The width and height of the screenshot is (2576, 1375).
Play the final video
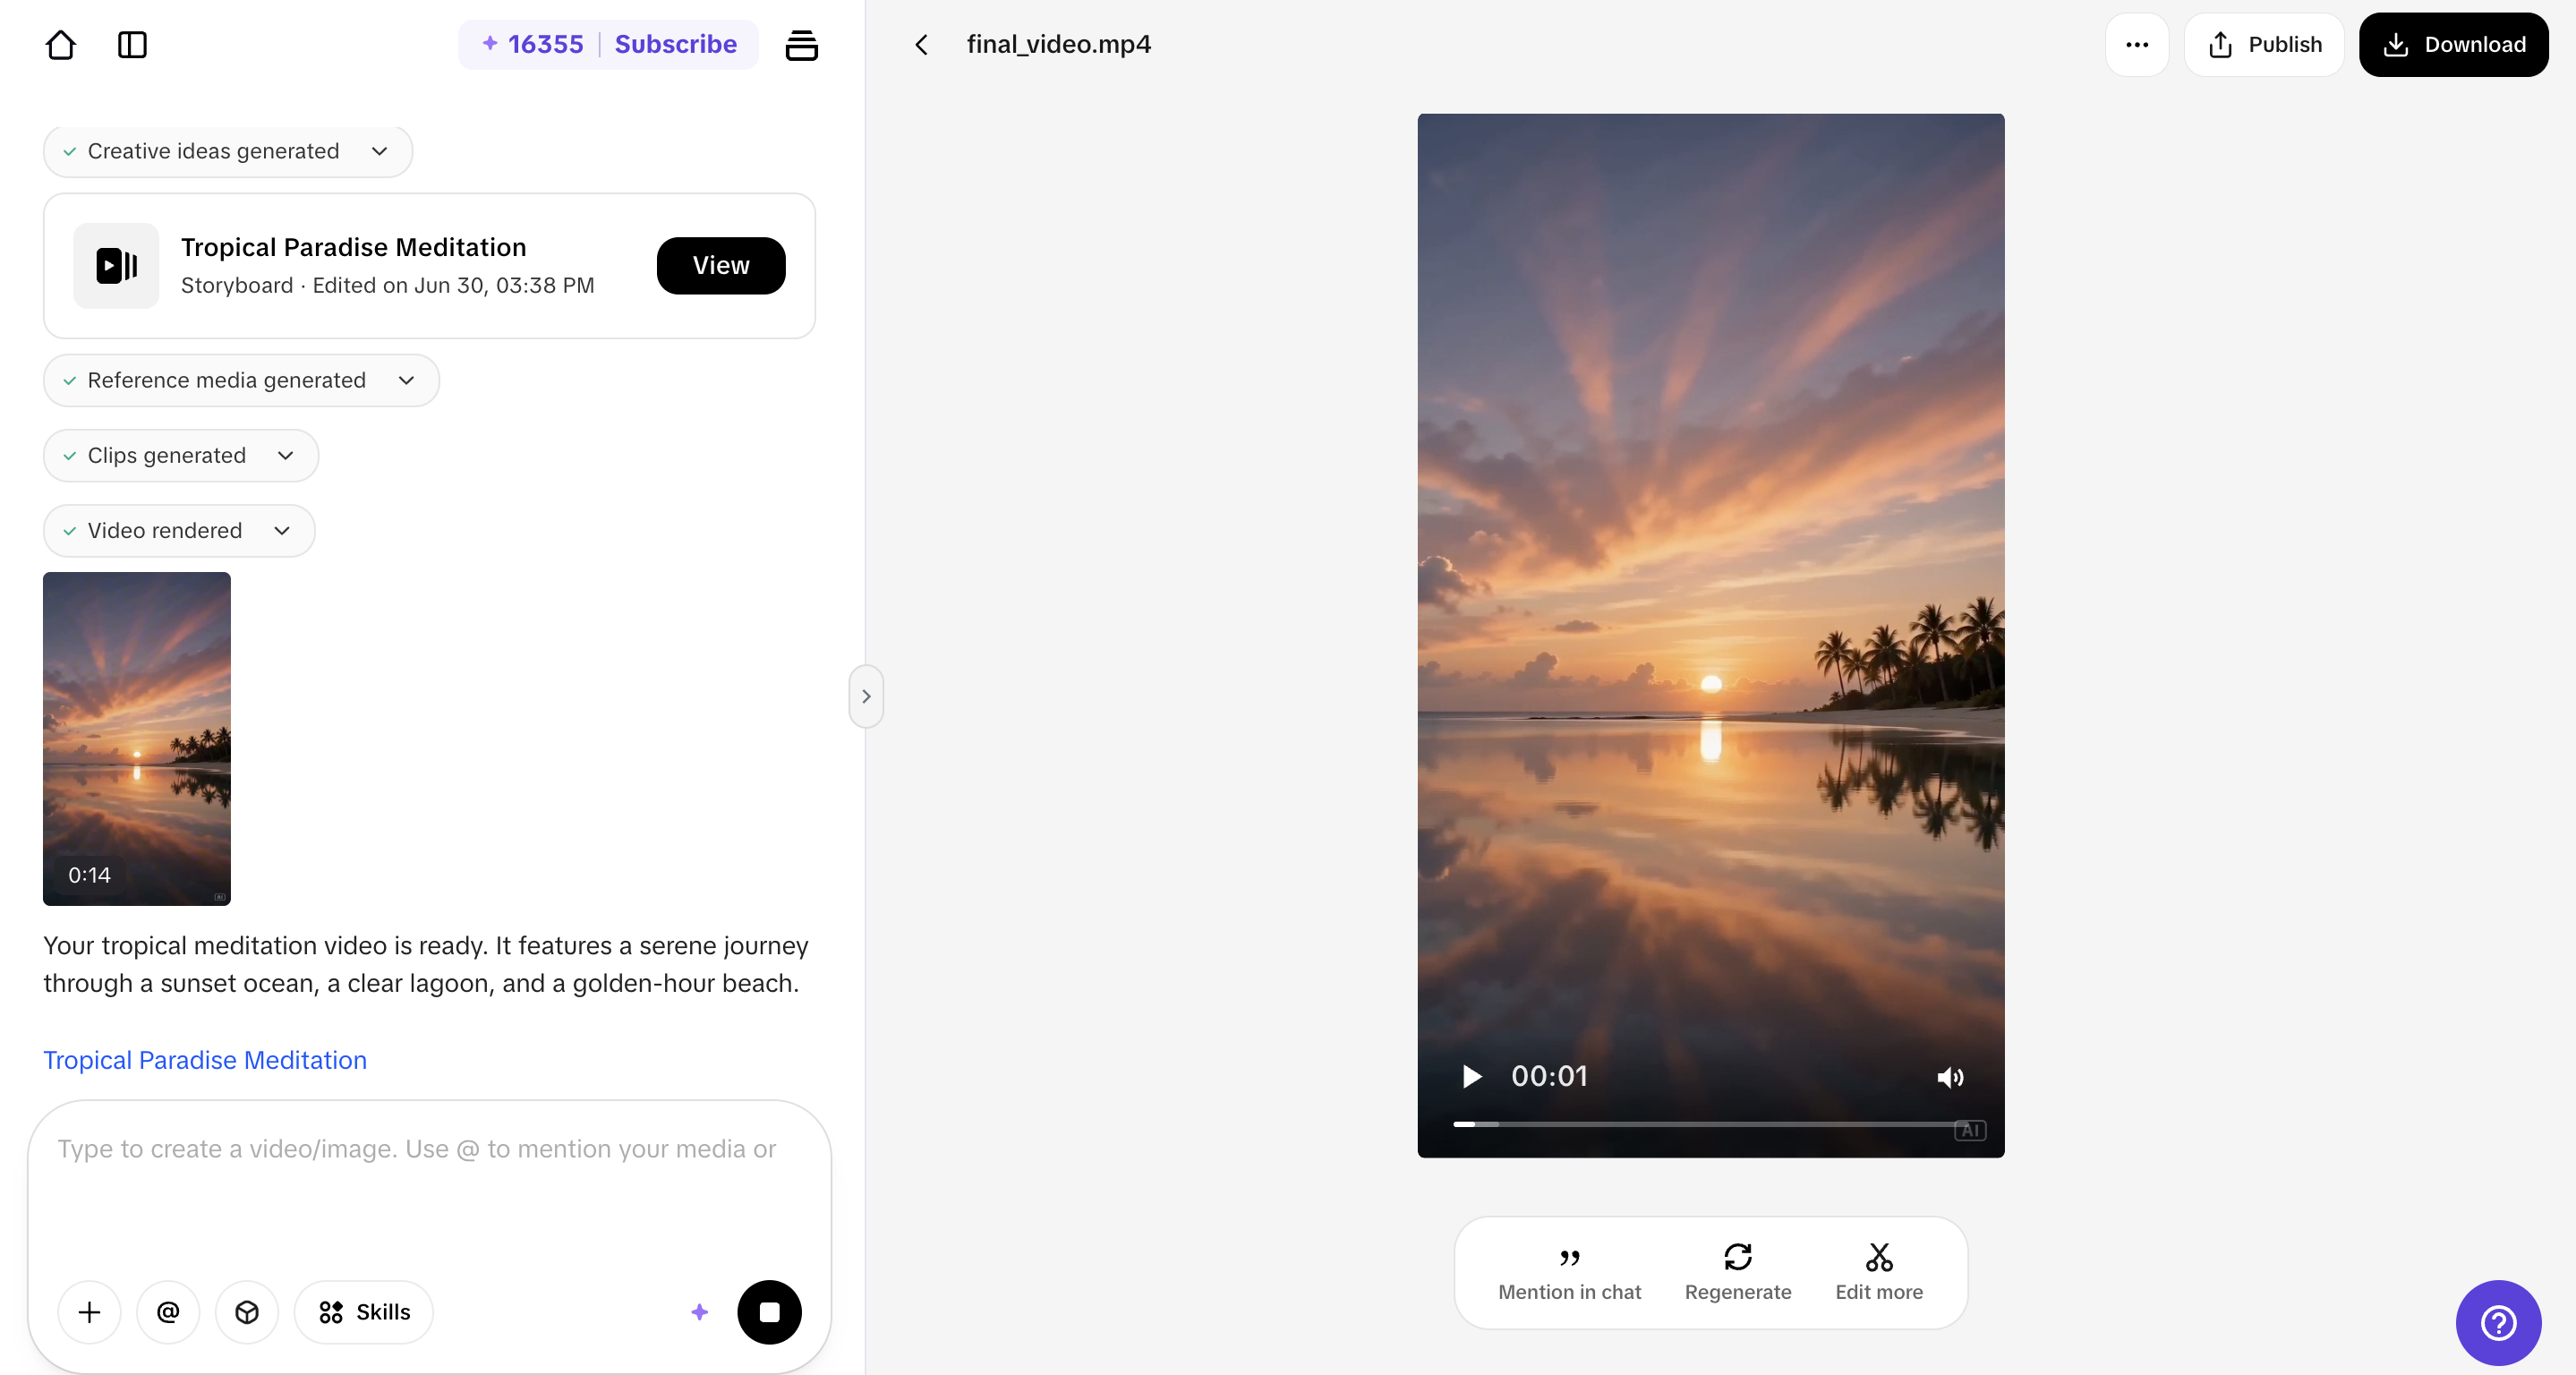[1472, 1076]
